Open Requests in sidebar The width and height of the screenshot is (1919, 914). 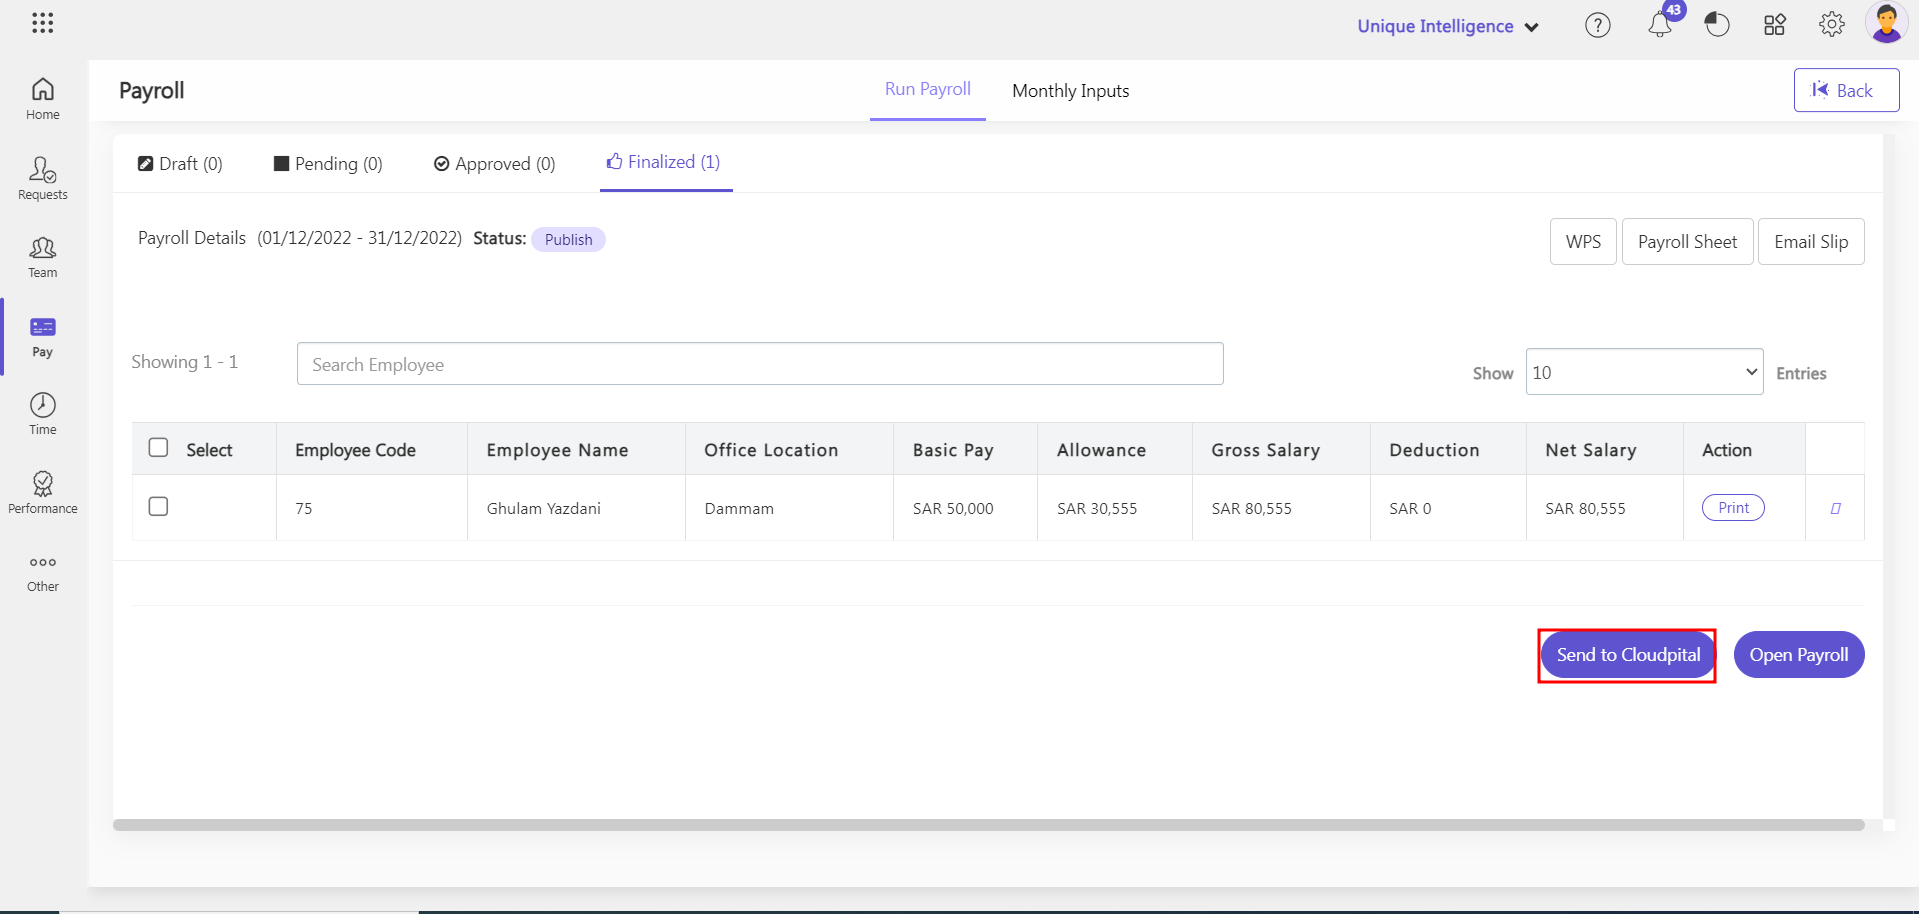point(43,178)
